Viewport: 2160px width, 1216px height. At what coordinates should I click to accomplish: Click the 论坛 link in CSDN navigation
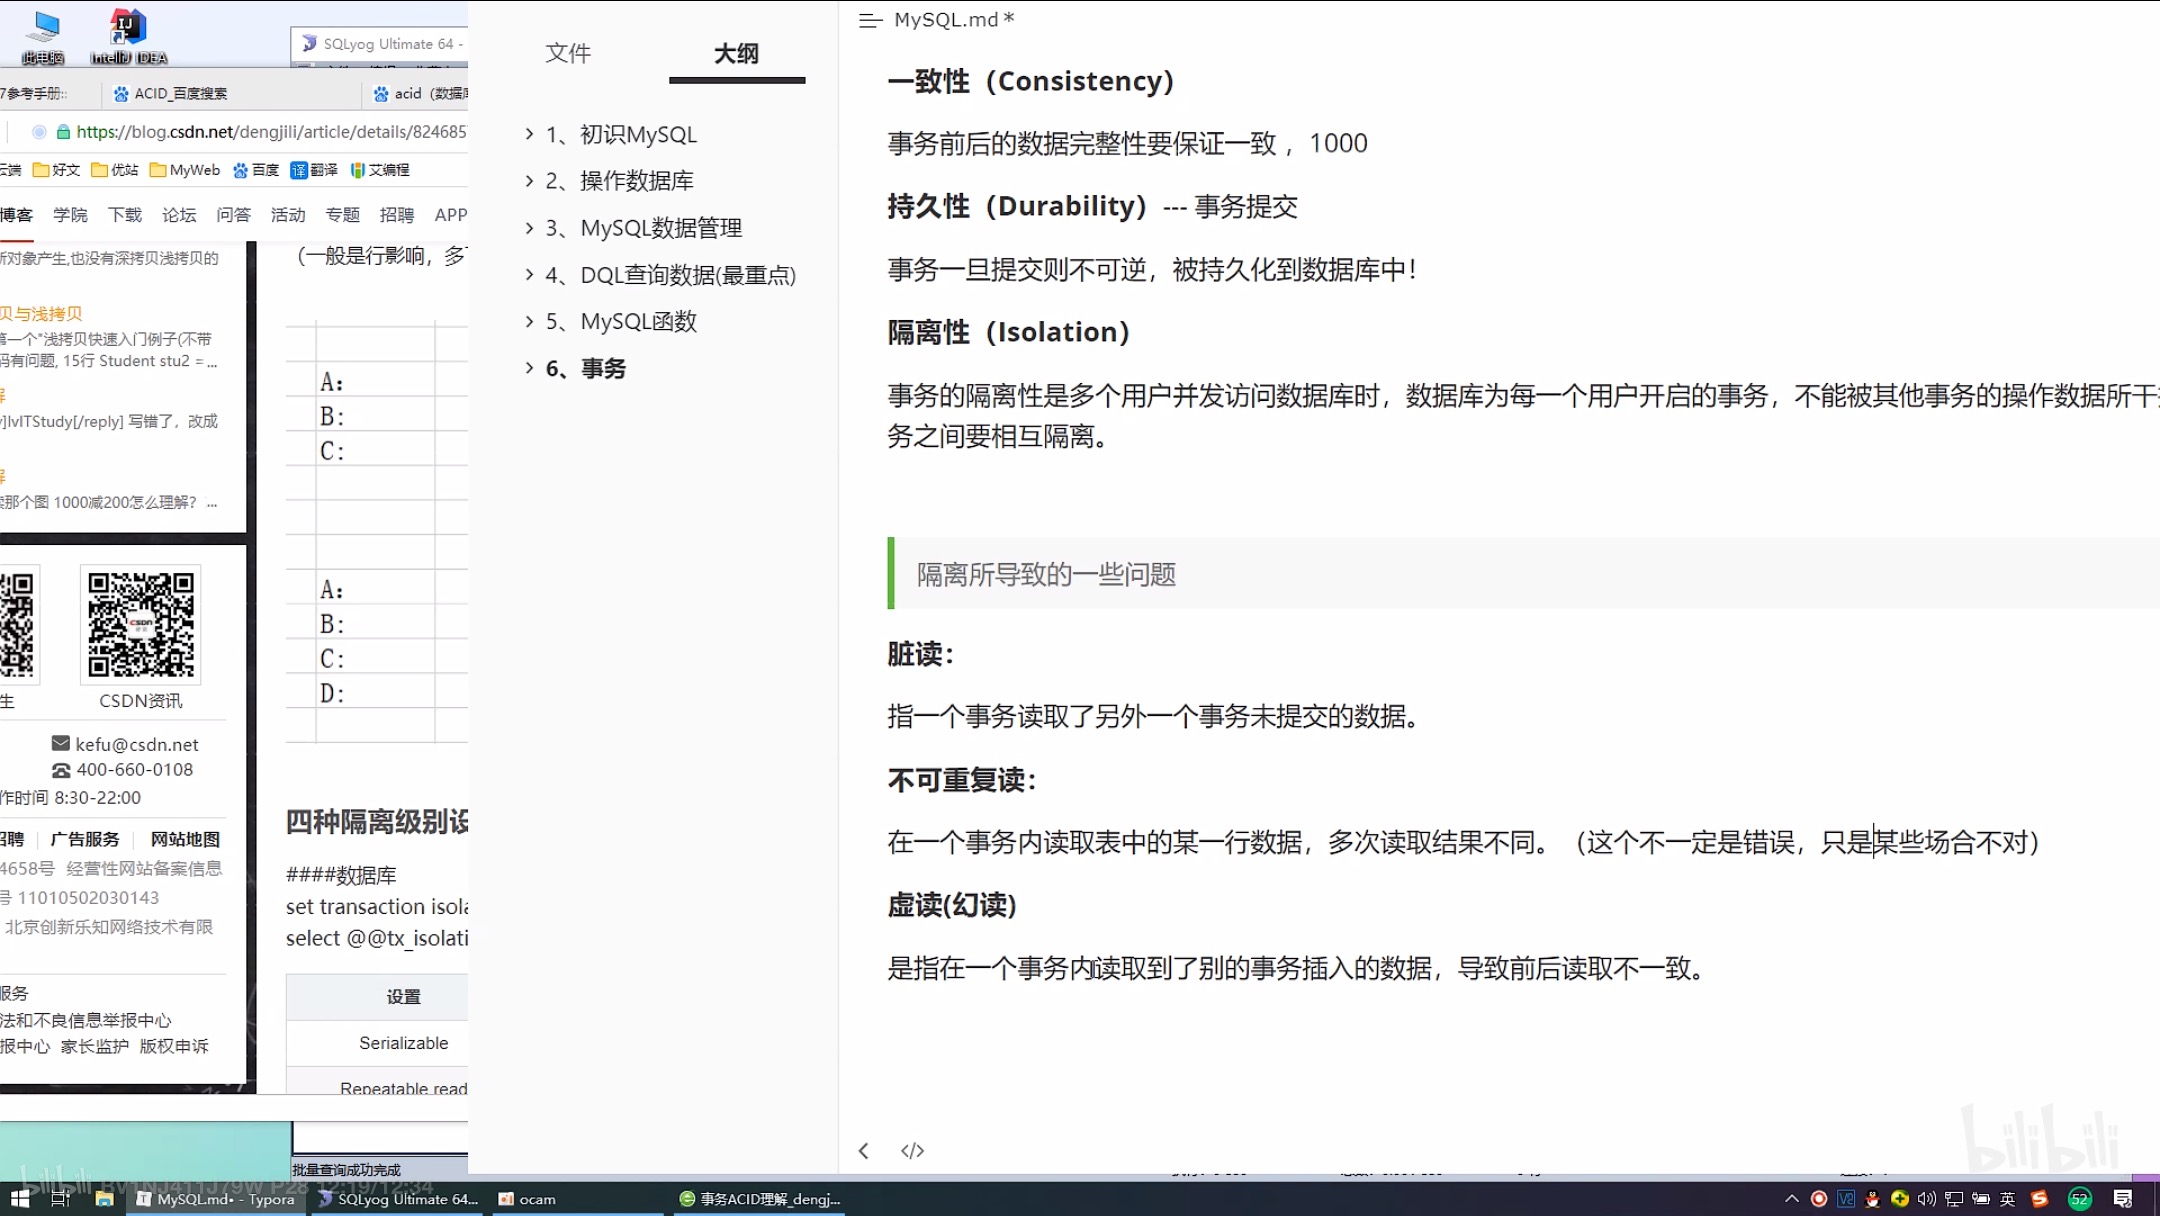[179, 214]
